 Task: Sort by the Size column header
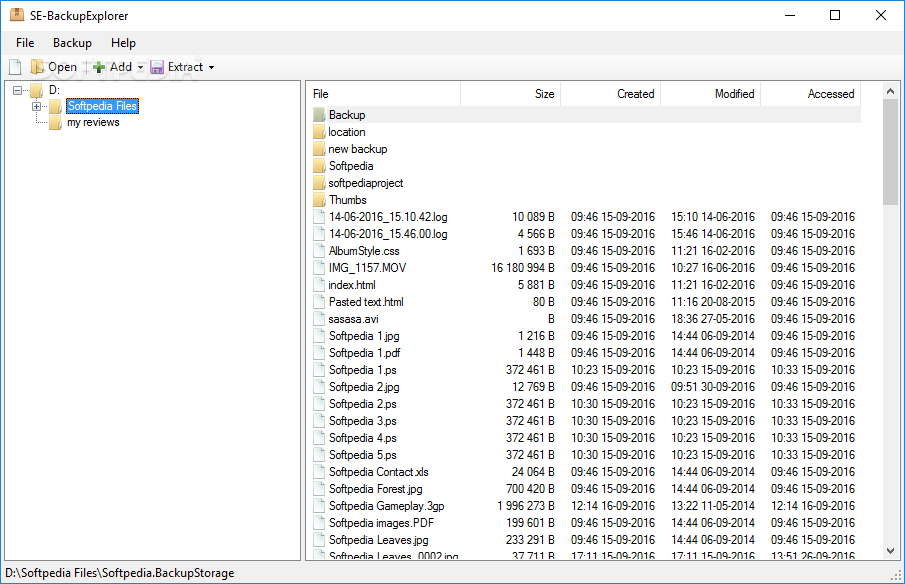point(510,94)
